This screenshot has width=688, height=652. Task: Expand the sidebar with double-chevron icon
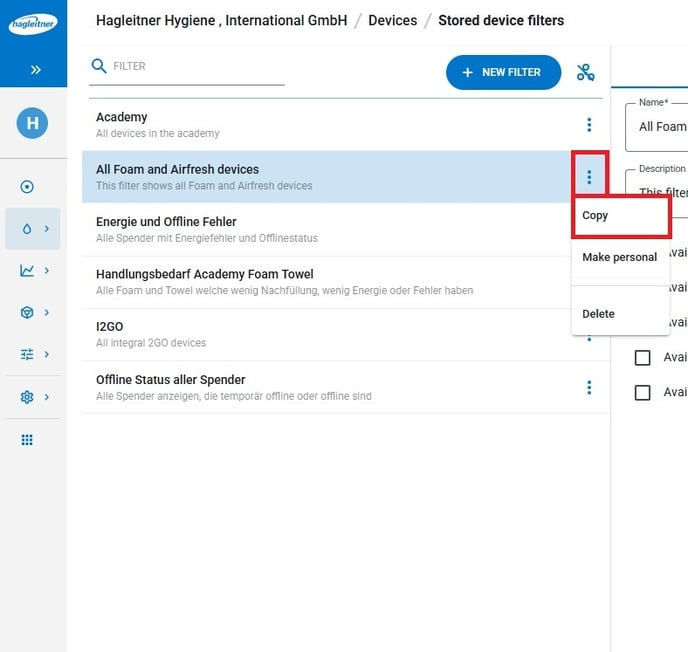[35, 70]
